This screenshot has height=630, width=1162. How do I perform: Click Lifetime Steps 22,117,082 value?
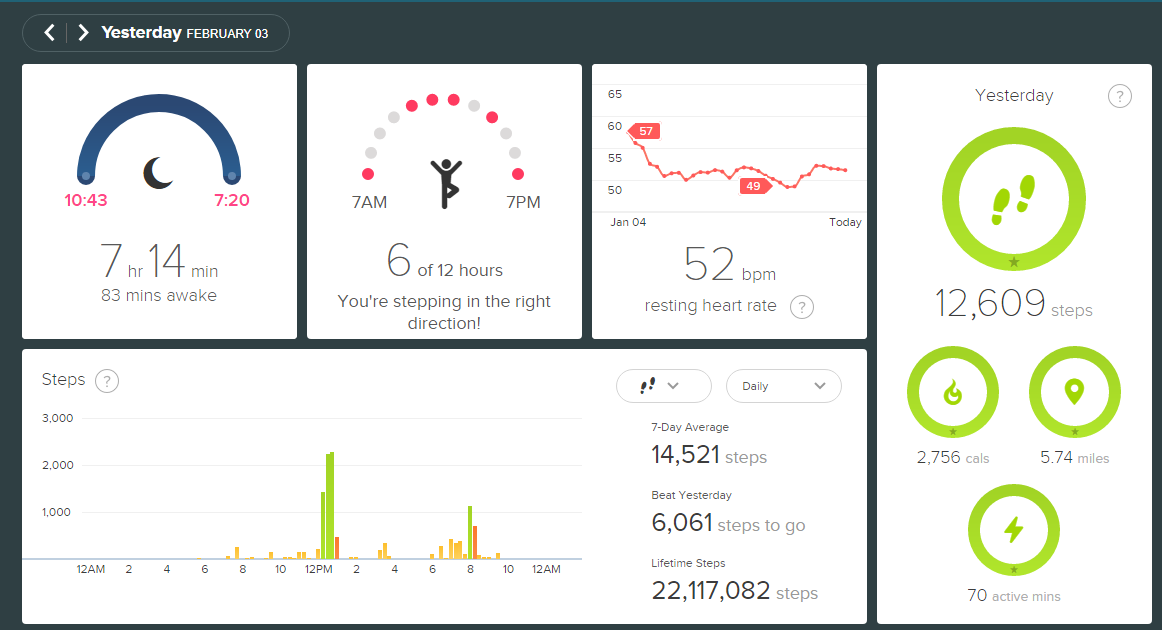tap(734, 591)
